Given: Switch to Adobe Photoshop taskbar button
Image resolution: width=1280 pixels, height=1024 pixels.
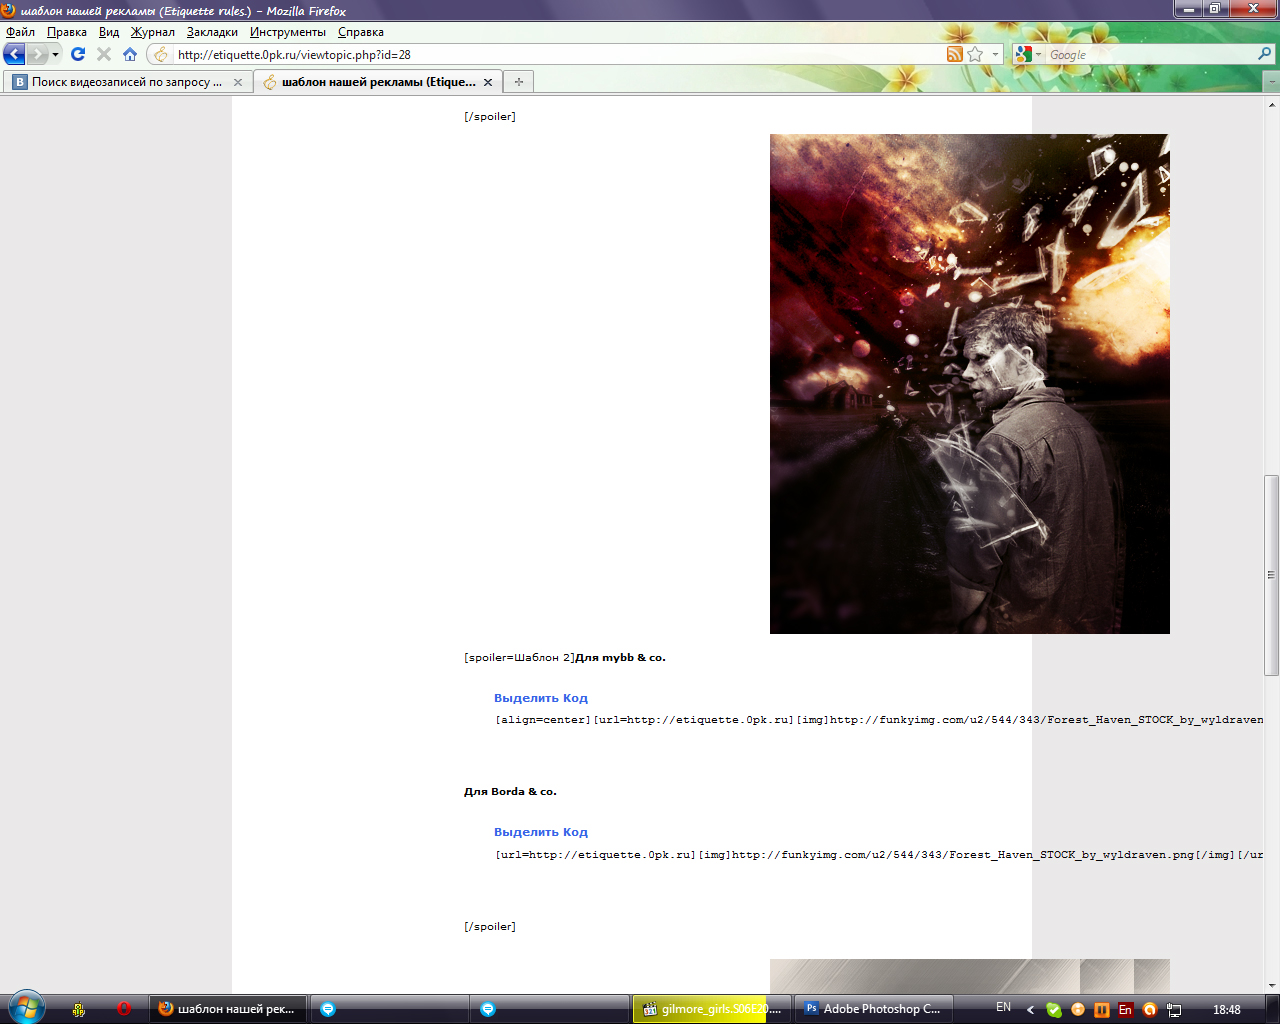Looking at the screenshot, I should (x=873, y=1009).
